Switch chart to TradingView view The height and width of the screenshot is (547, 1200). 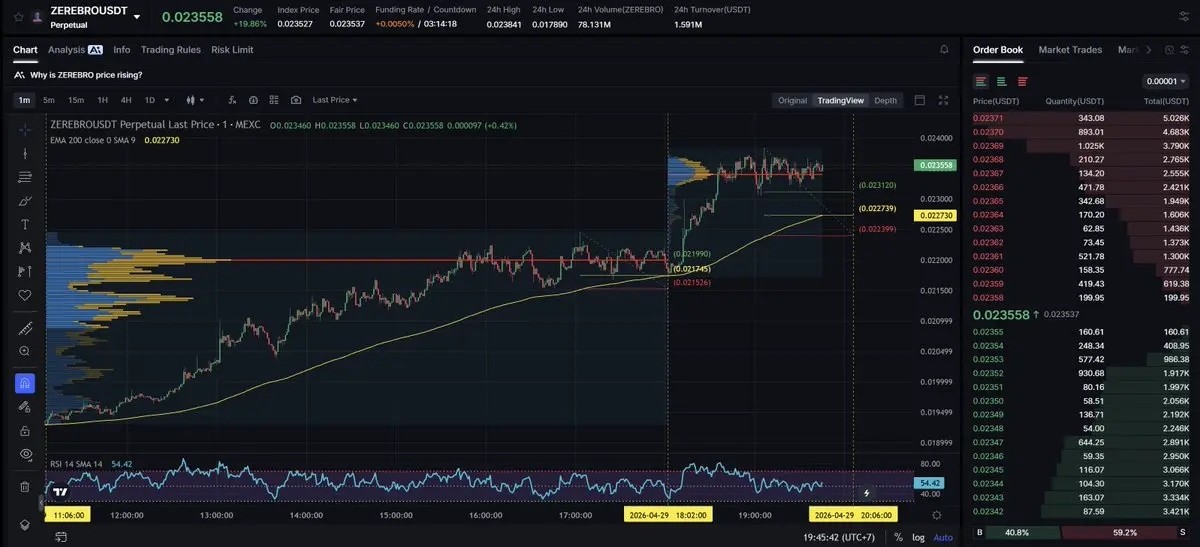point(840,100)
